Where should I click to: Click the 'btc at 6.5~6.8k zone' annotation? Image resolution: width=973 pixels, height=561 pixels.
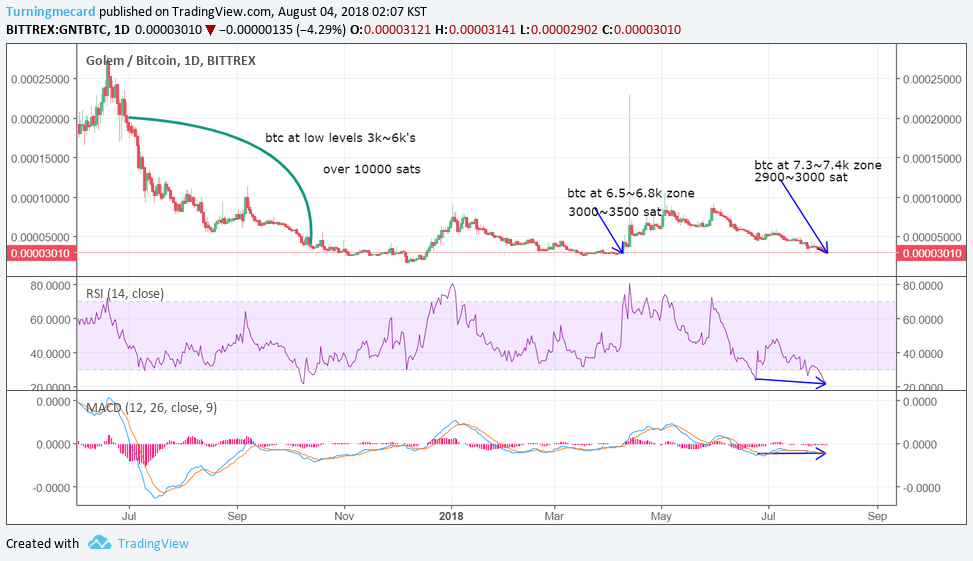(630, 193)
